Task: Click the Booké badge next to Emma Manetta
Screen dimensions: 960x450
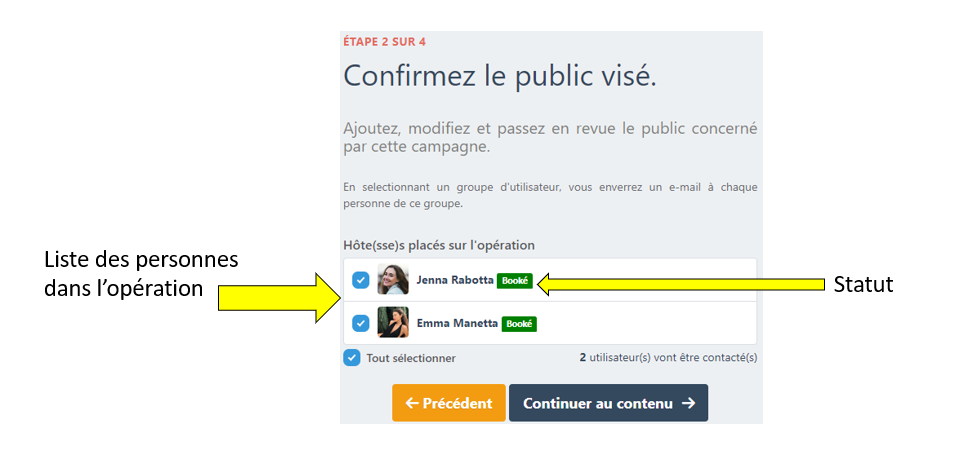Action: pyautogui.click(x=519, y=324)
